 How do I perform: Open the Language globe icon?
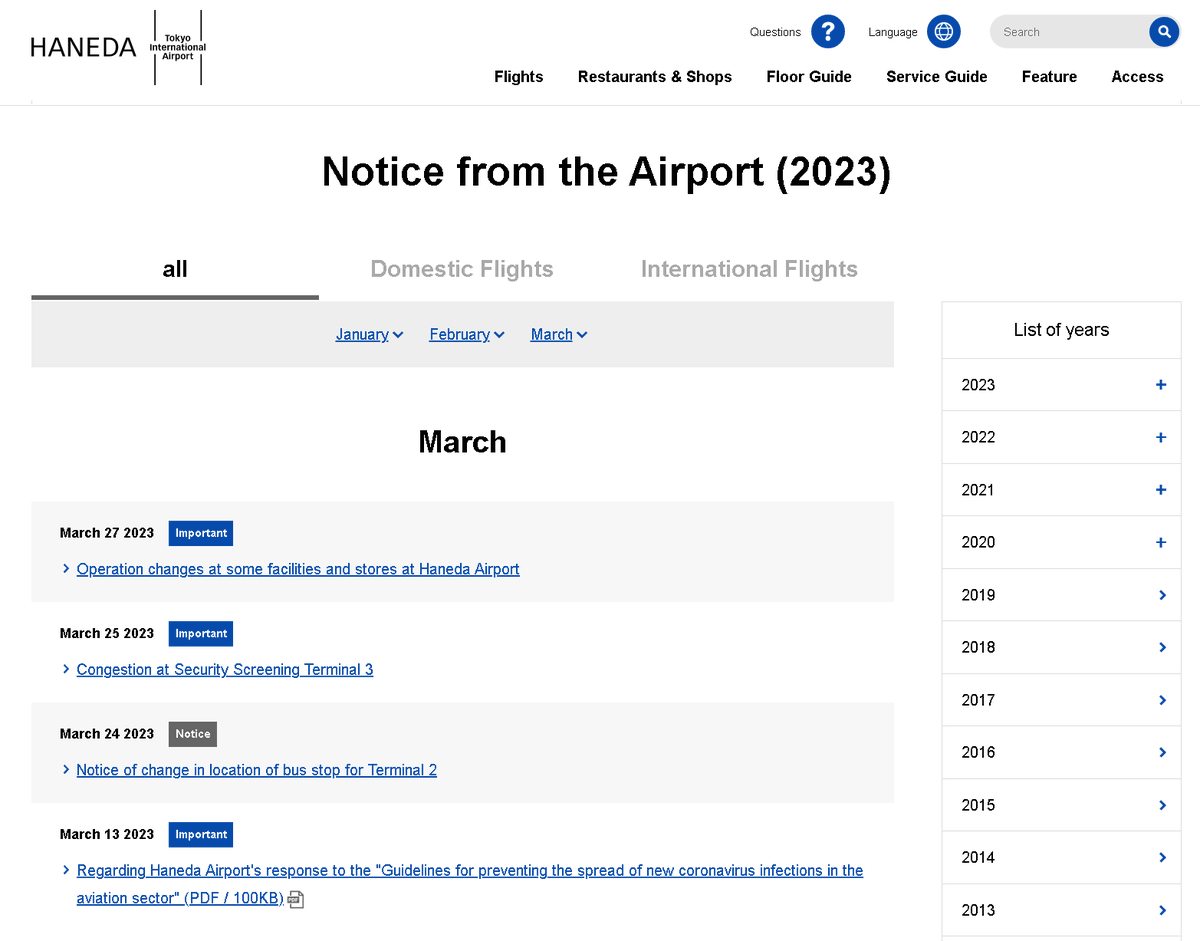click(944, 32)
